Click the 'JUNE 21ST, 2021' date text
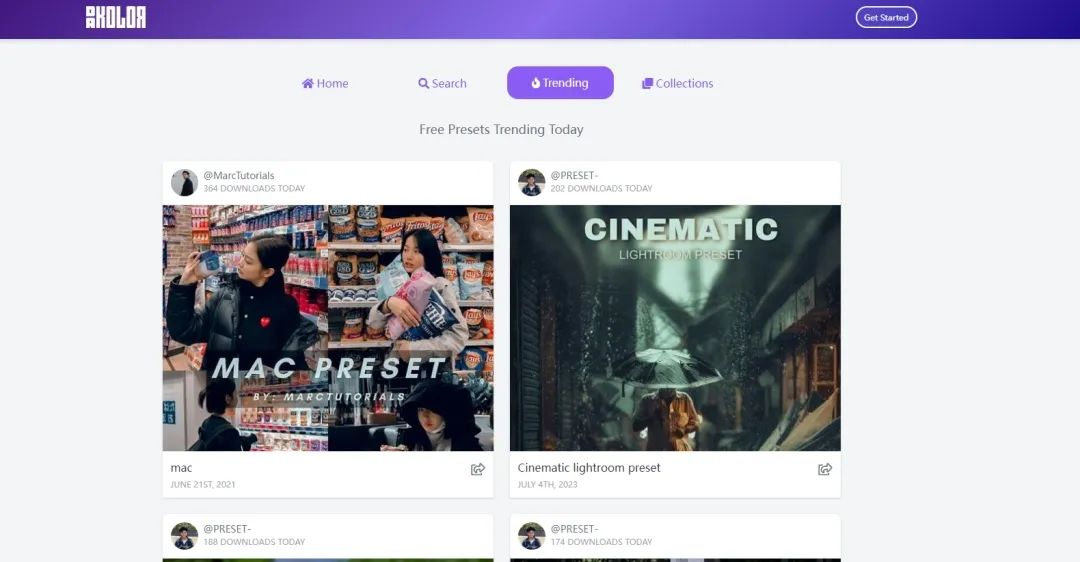Screen dimensions: 1080x562 click(x=202, y=485)
